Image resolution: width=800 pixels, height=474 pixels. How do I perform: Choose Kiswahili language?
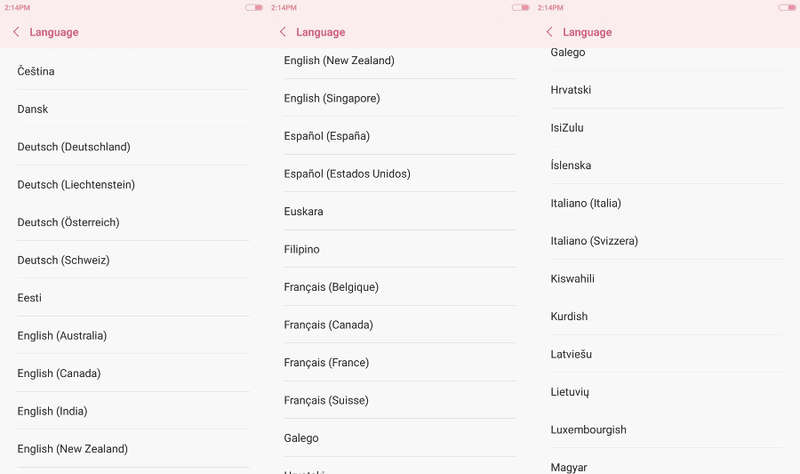point(573,279)
